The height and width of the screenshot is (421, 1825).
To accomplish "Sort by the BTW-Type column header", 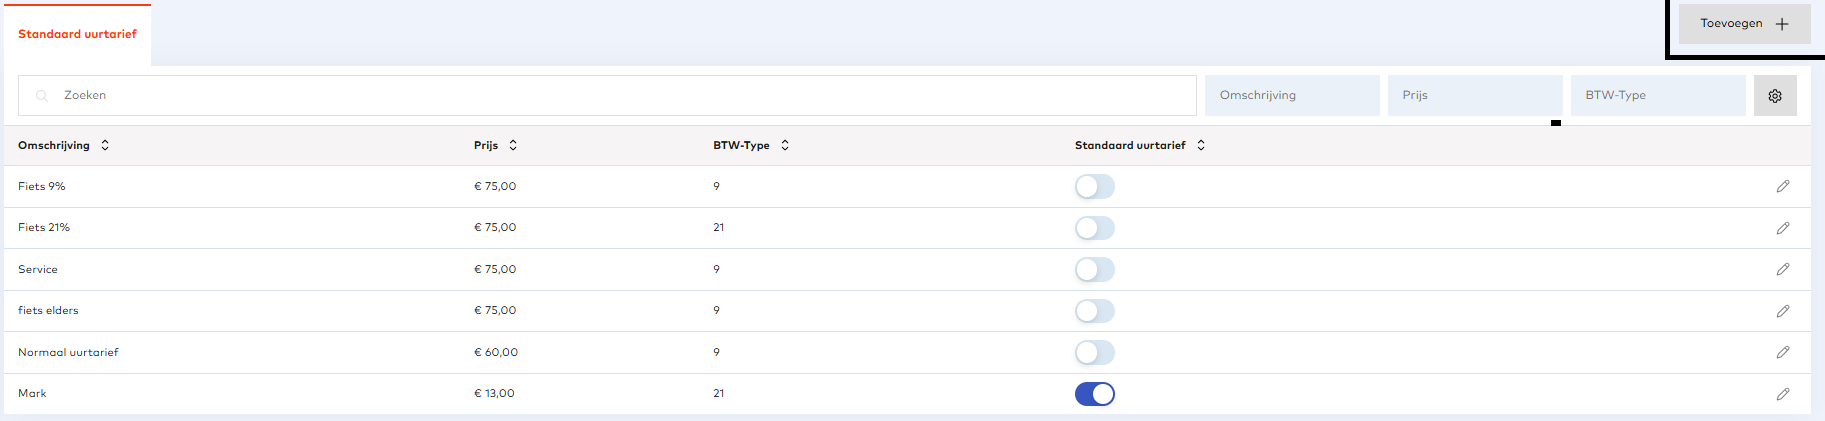I will click(x=785, y=146).
